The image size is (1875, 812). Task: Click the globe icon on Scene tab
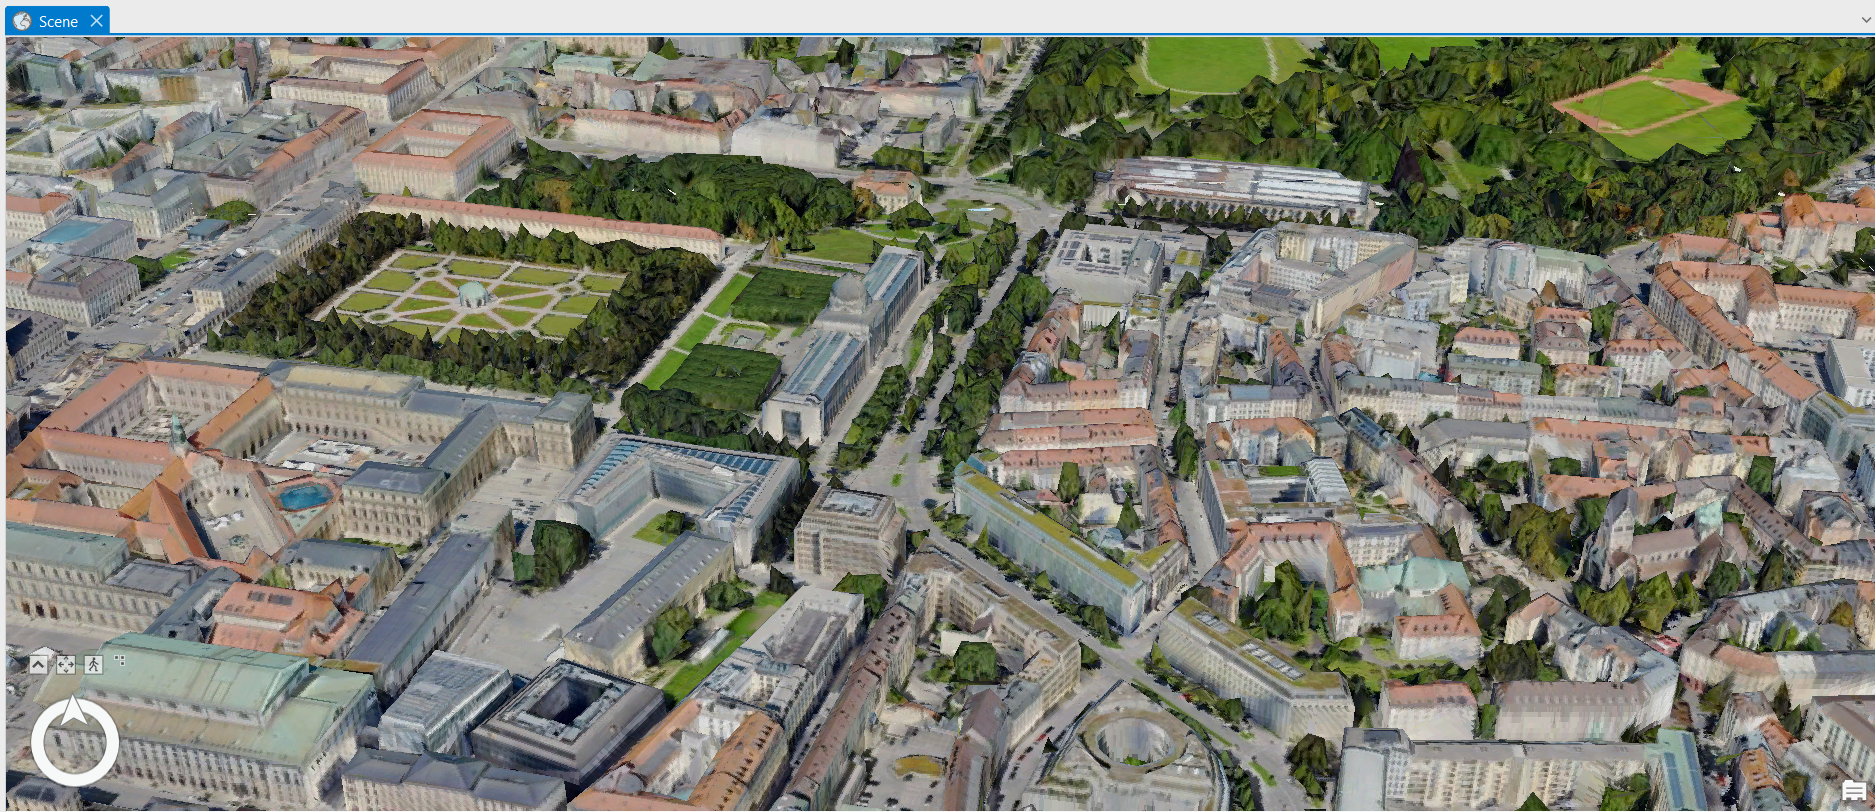point(22,21)
